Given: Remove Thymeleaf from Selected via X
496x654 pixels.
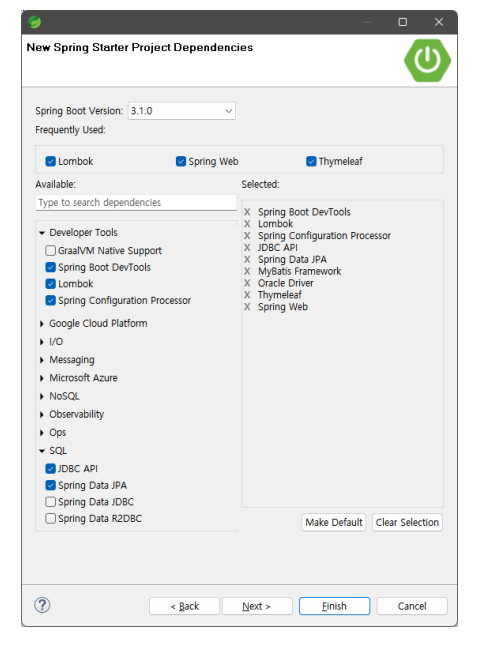Looking at the screenshot, I should 247,295.
